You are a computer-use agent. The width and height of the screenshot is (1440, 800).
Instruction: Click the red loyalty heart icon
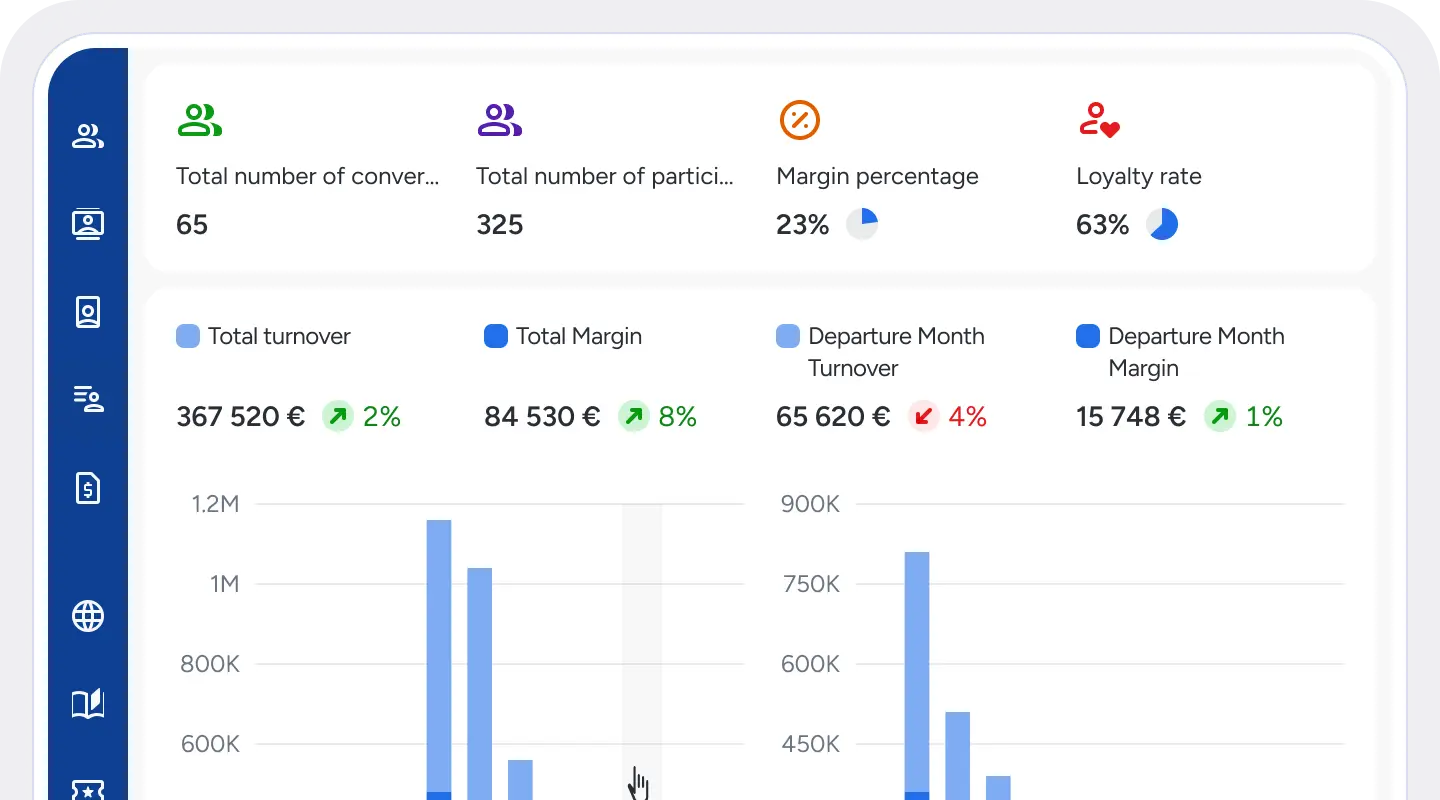(x=1099, y=120)
